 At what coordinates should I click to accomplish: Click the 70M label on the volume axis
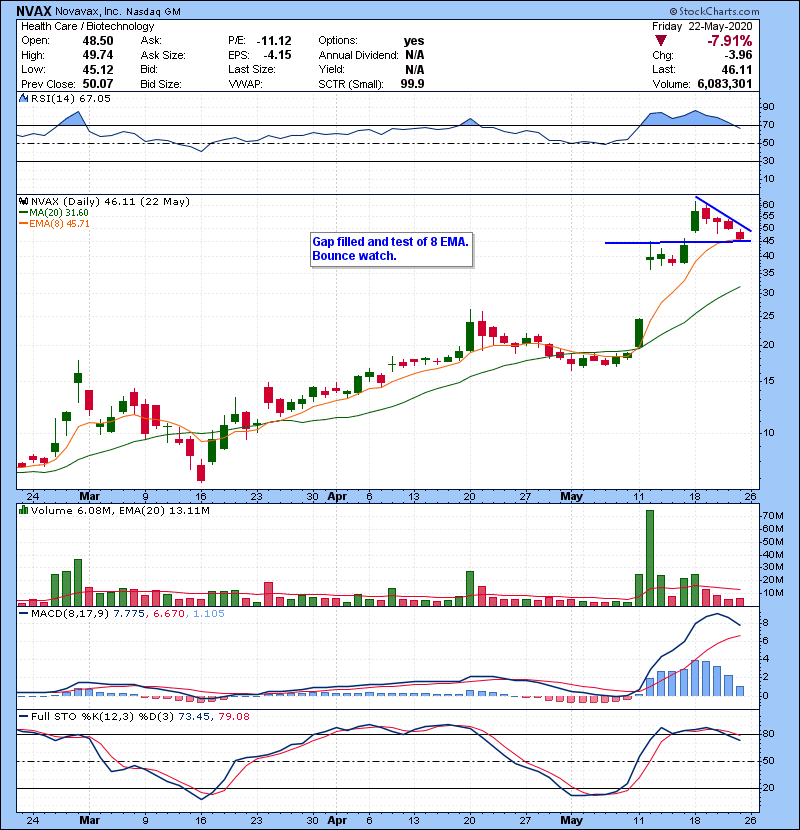pos(772,516)
